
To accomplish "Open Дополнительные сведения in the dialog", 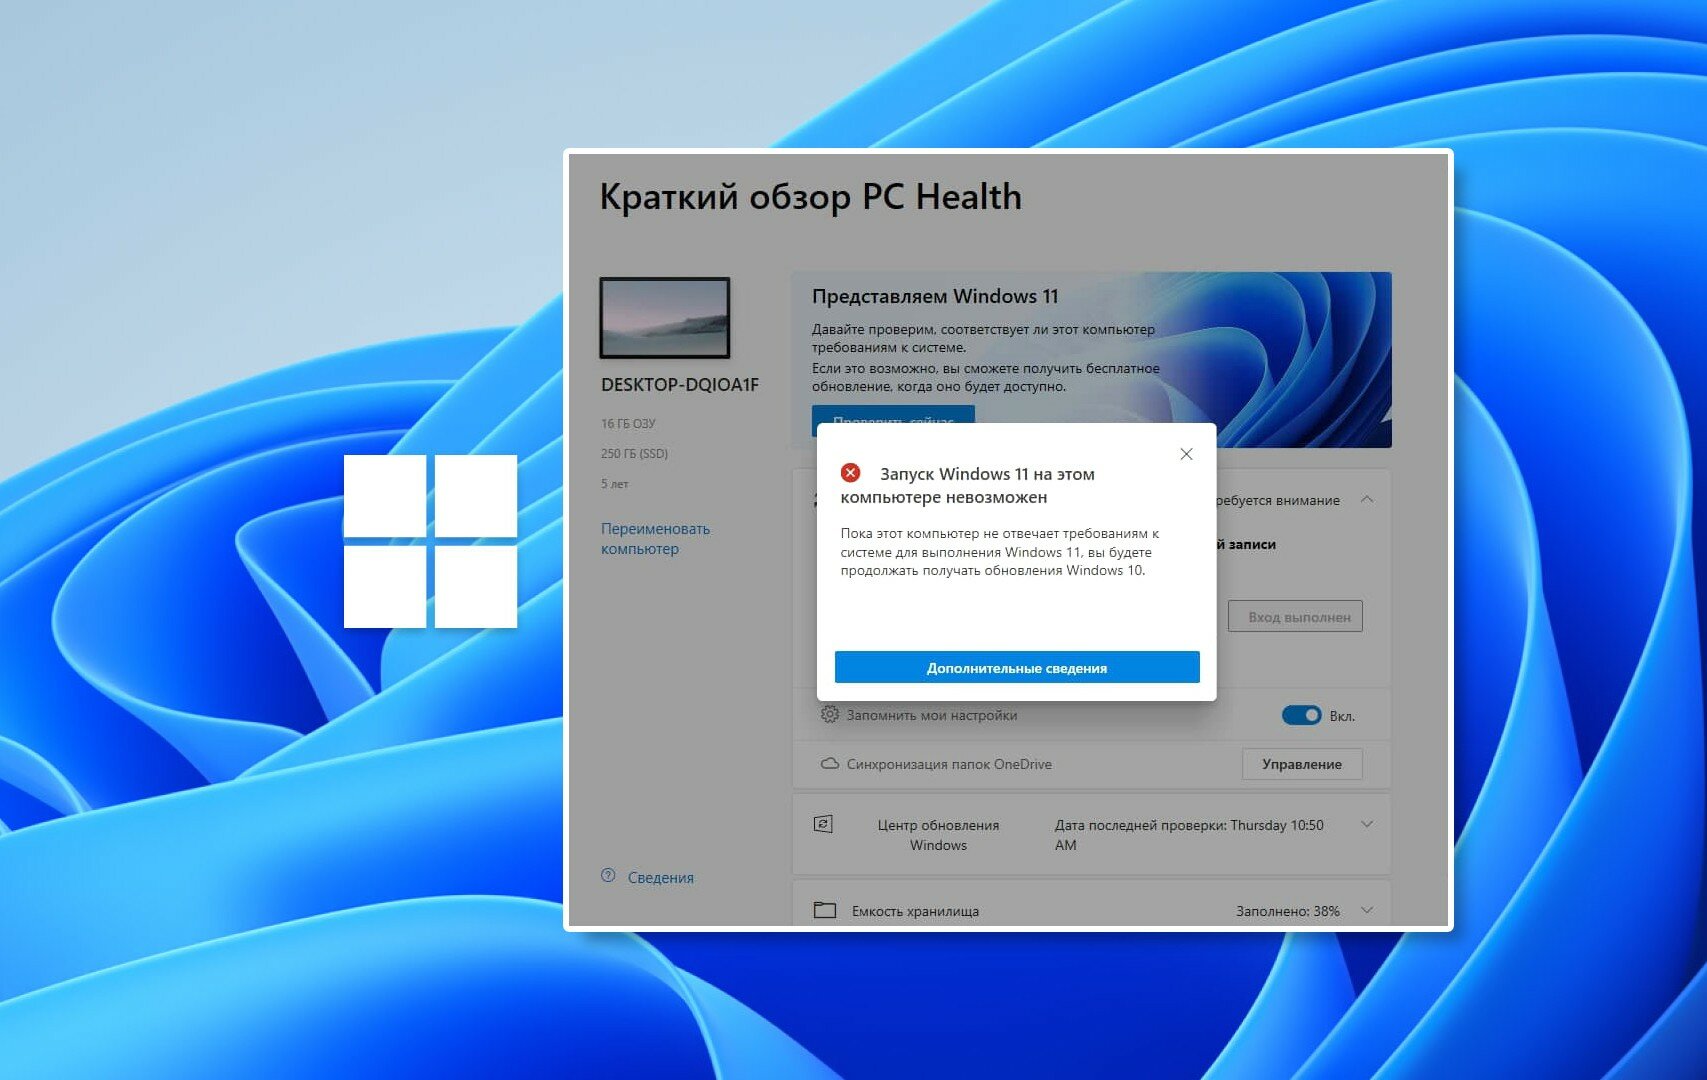I will tap(1017, 668).
